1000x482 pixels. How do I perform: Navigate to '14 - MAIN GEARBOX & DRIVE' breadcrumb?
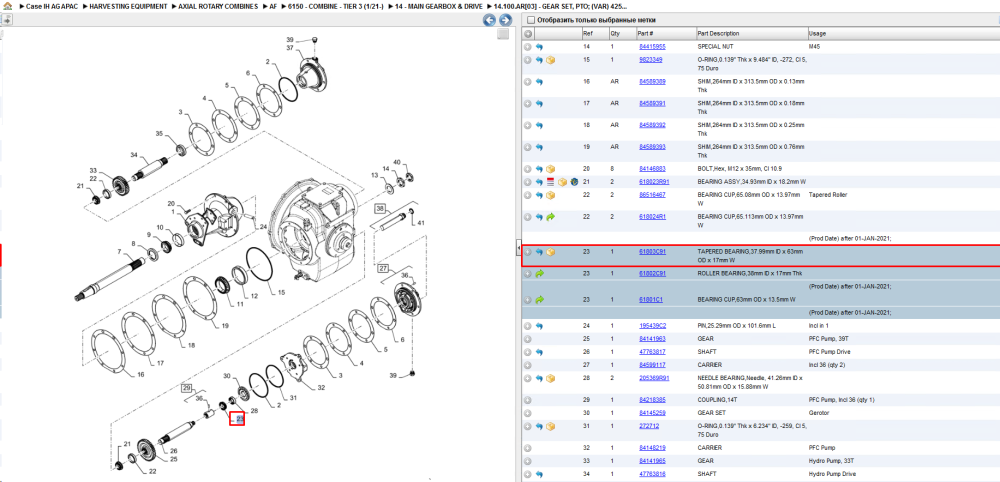[x=438, y=6]
